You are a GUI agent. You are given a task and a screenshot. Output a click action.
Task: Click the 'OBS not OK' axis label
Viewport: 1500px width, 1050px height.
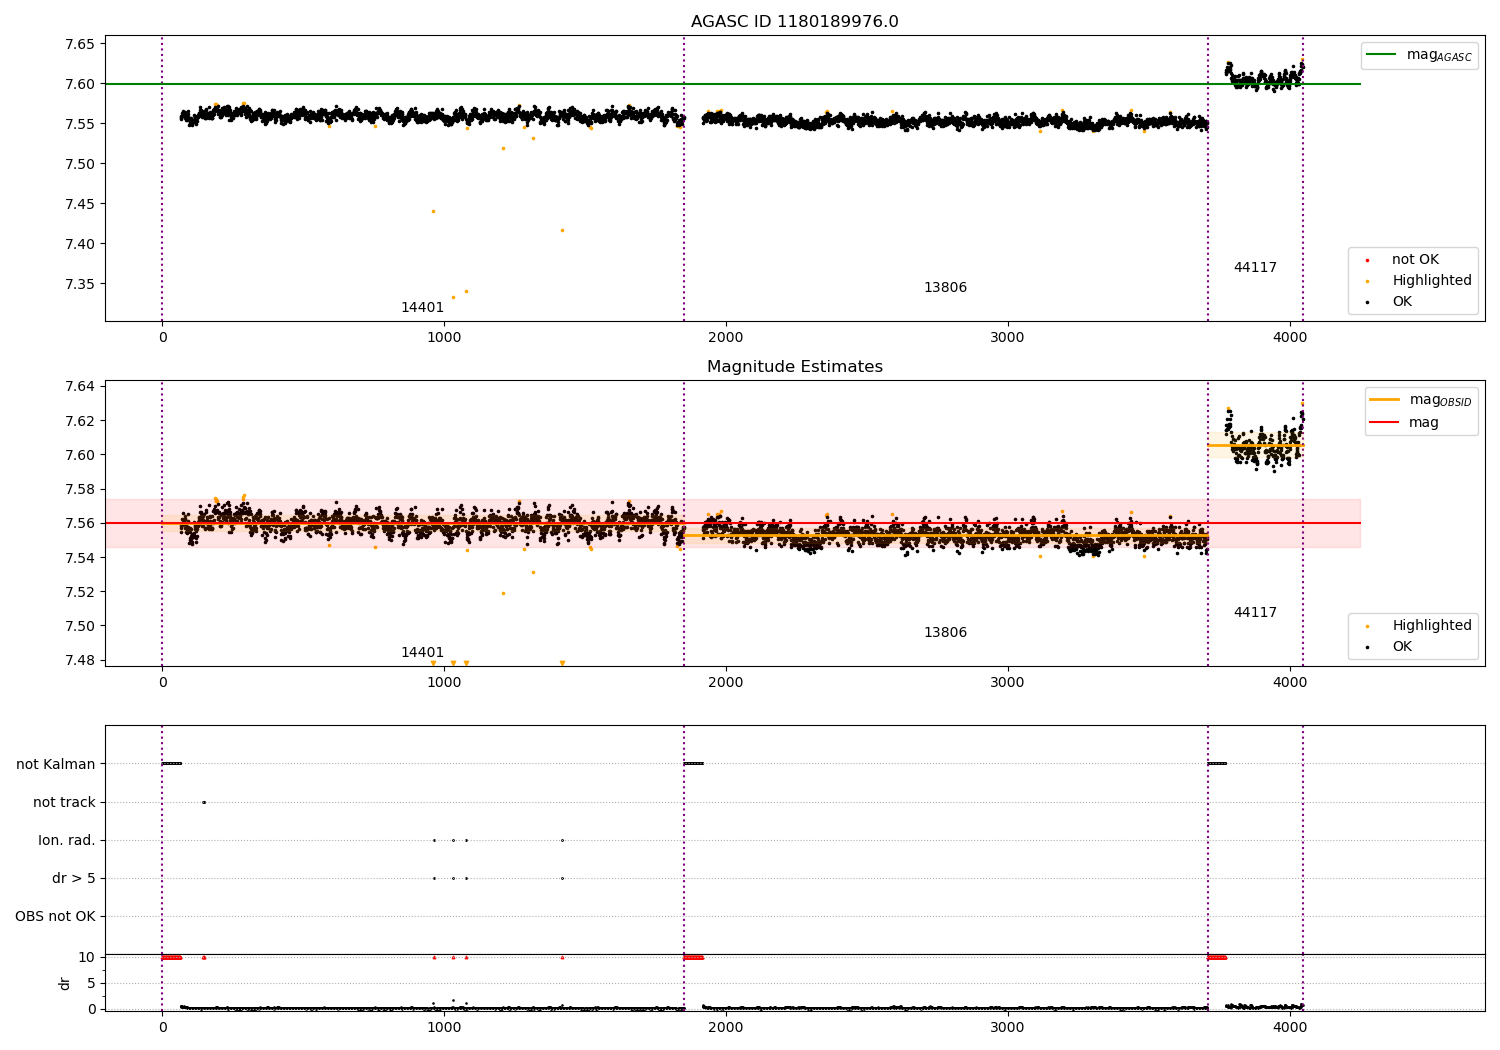click(x=56, y=917)
